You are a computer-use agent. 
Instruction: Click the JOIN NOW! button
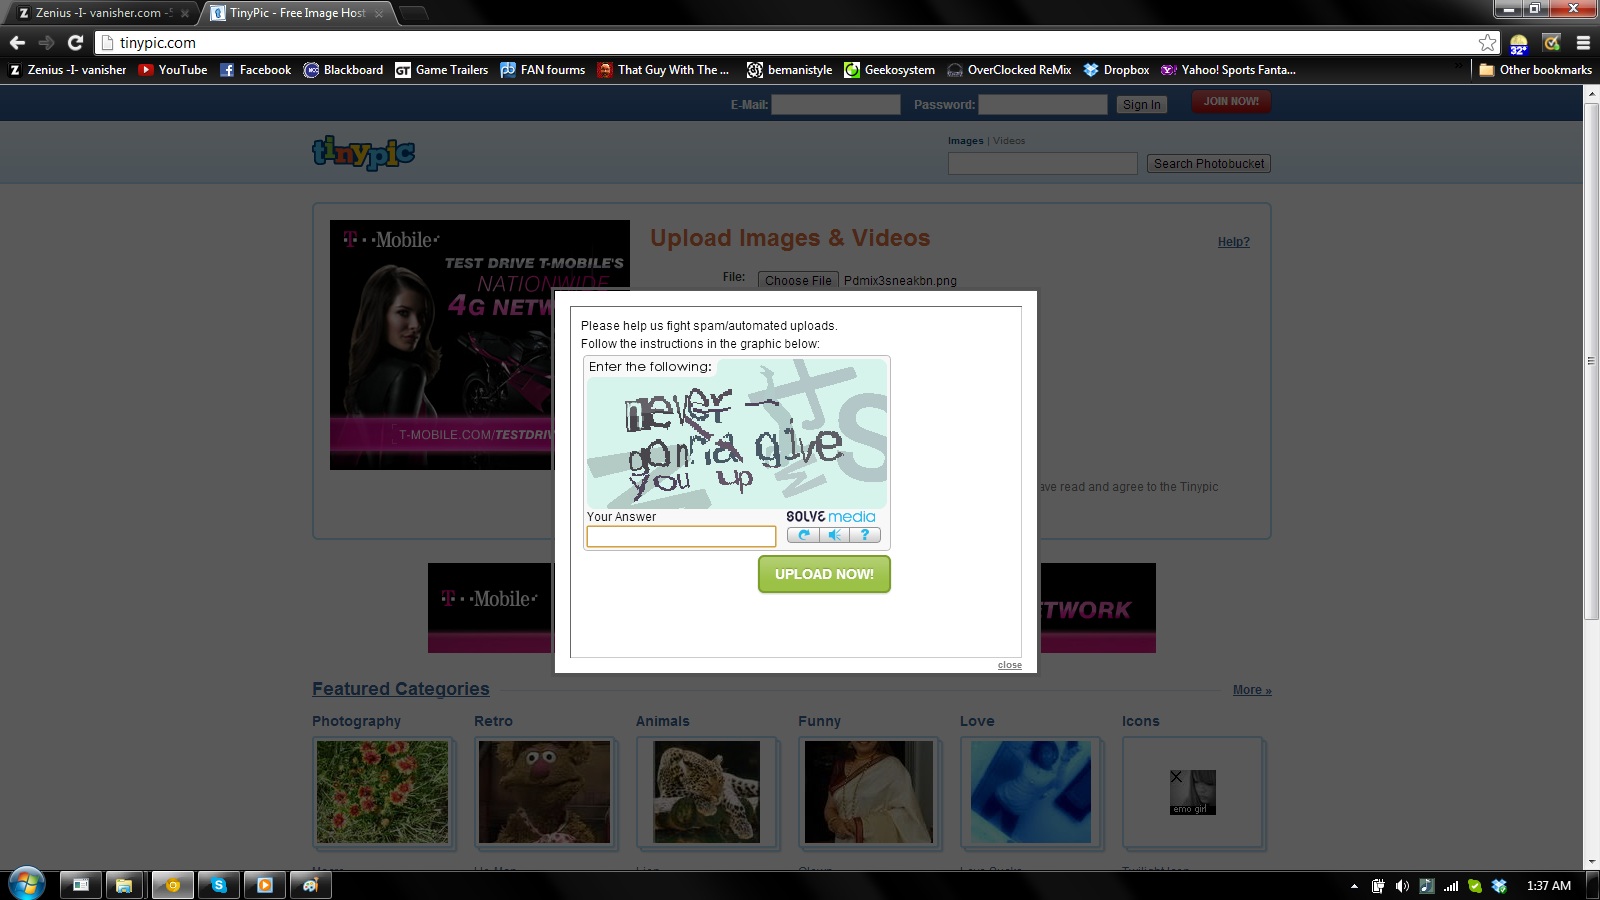coord(1231,102)
